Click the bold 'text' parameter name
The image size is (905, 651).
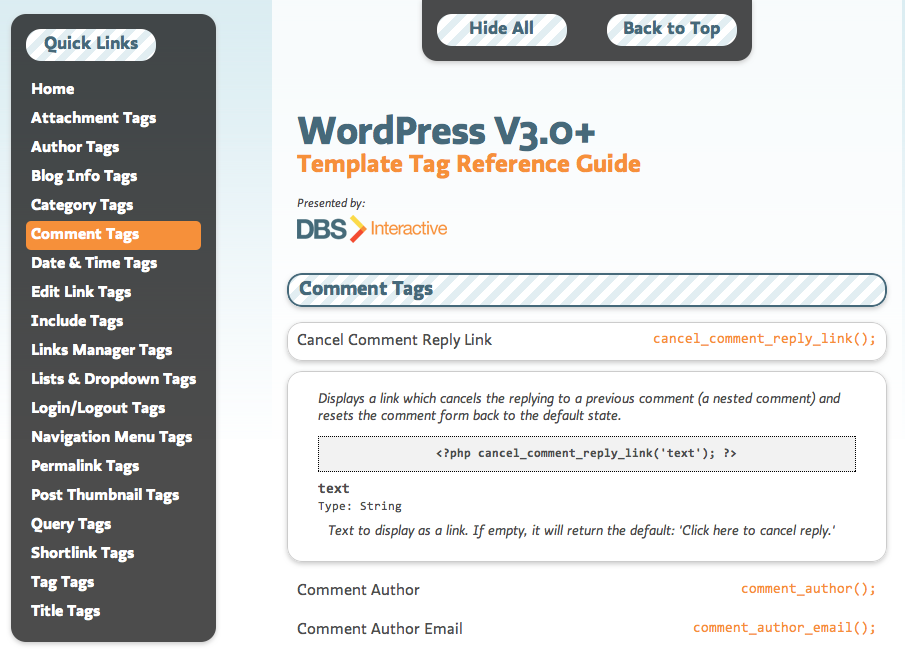[334, 488]
